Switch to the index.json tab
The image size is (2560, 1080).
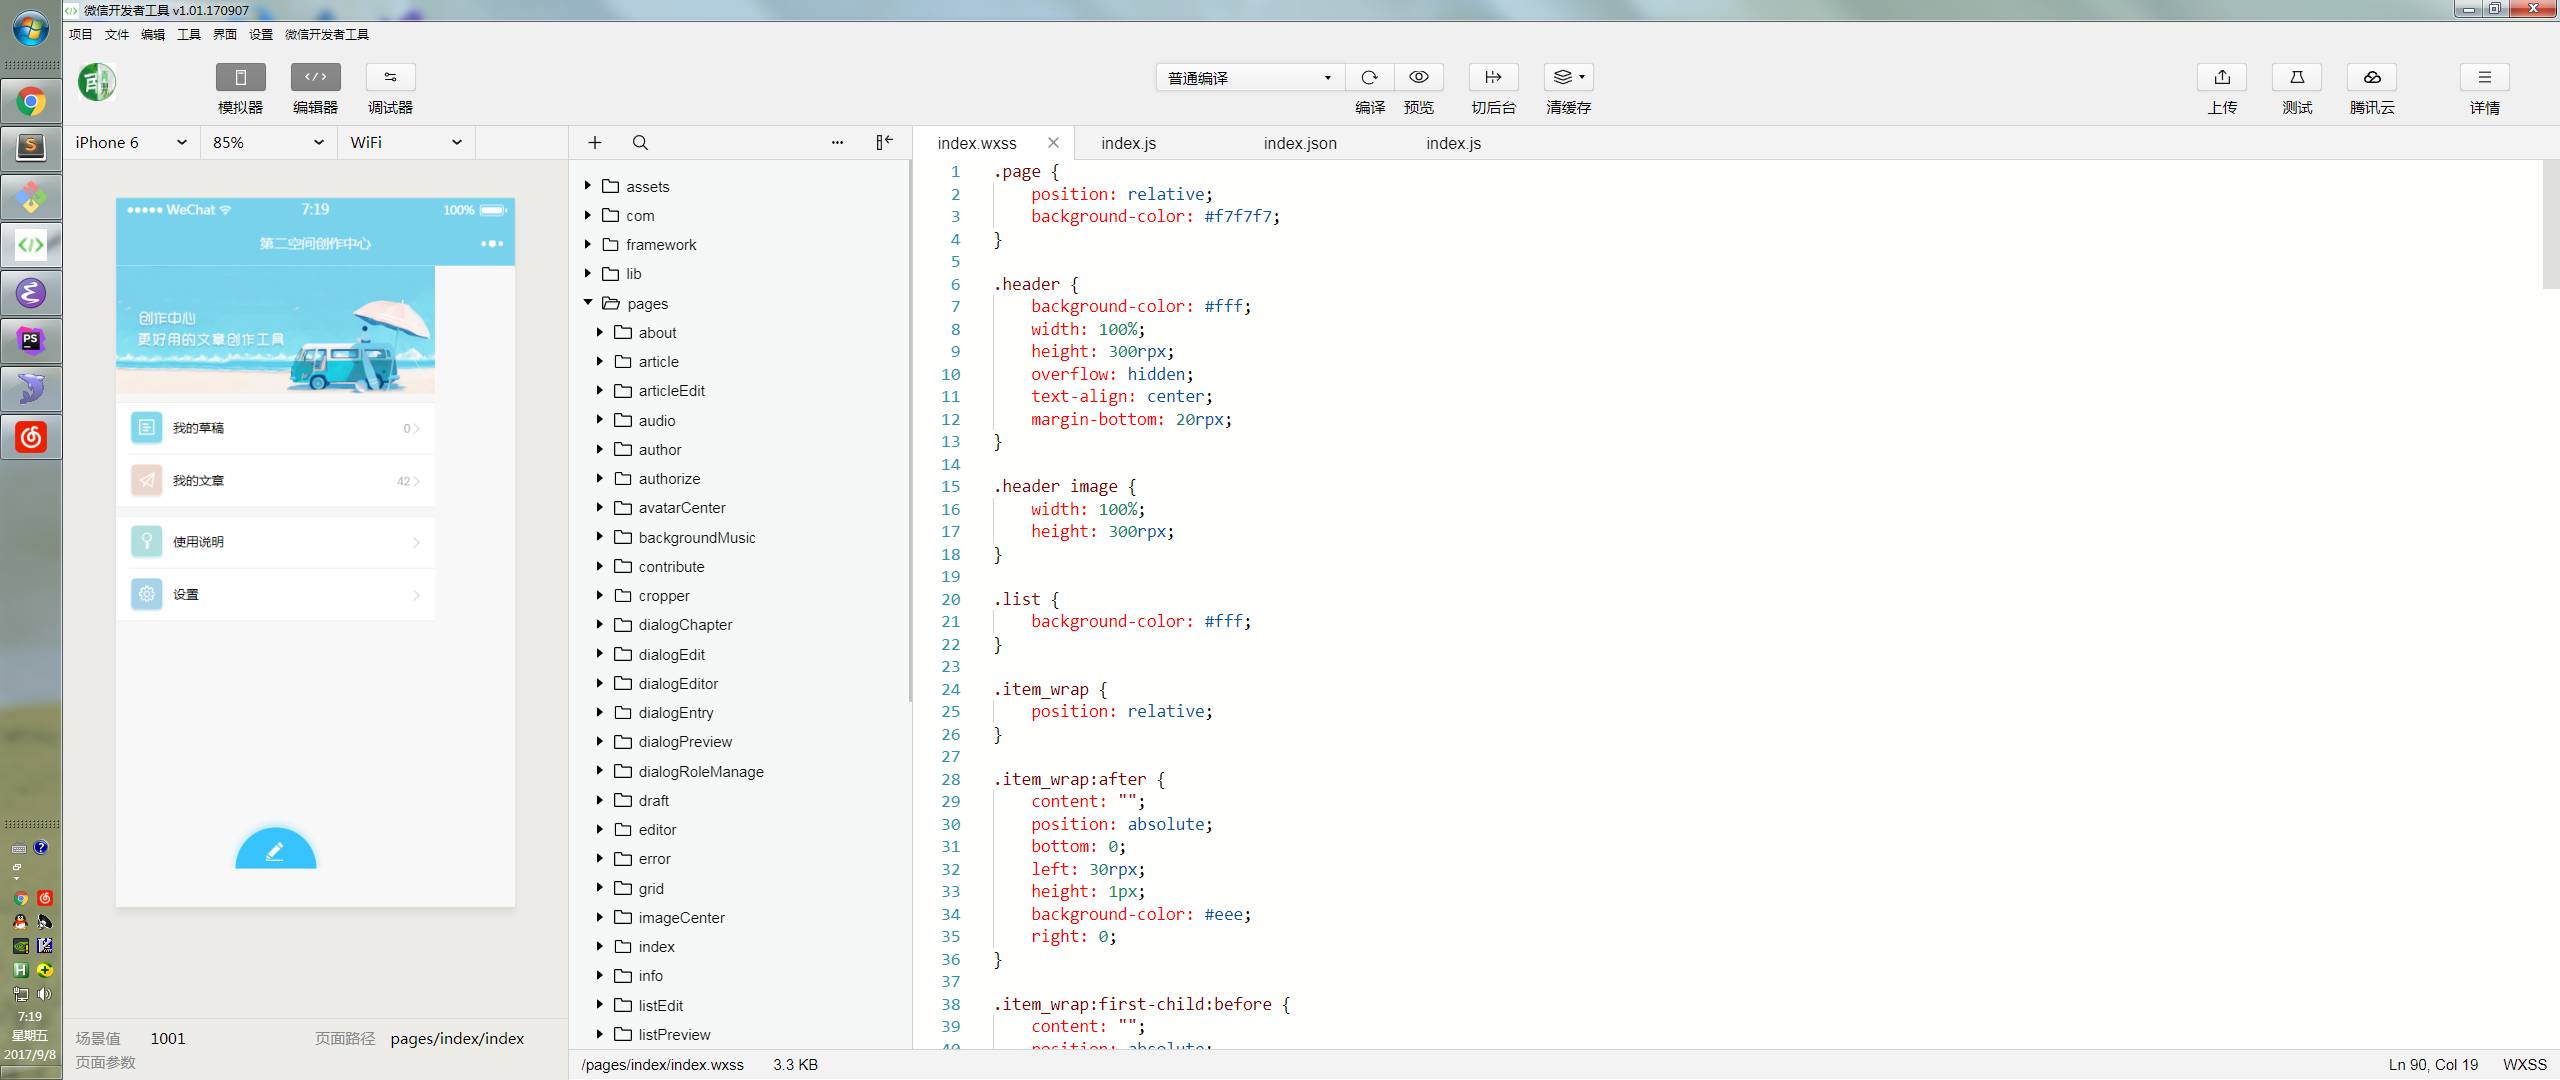point(1299,143)
